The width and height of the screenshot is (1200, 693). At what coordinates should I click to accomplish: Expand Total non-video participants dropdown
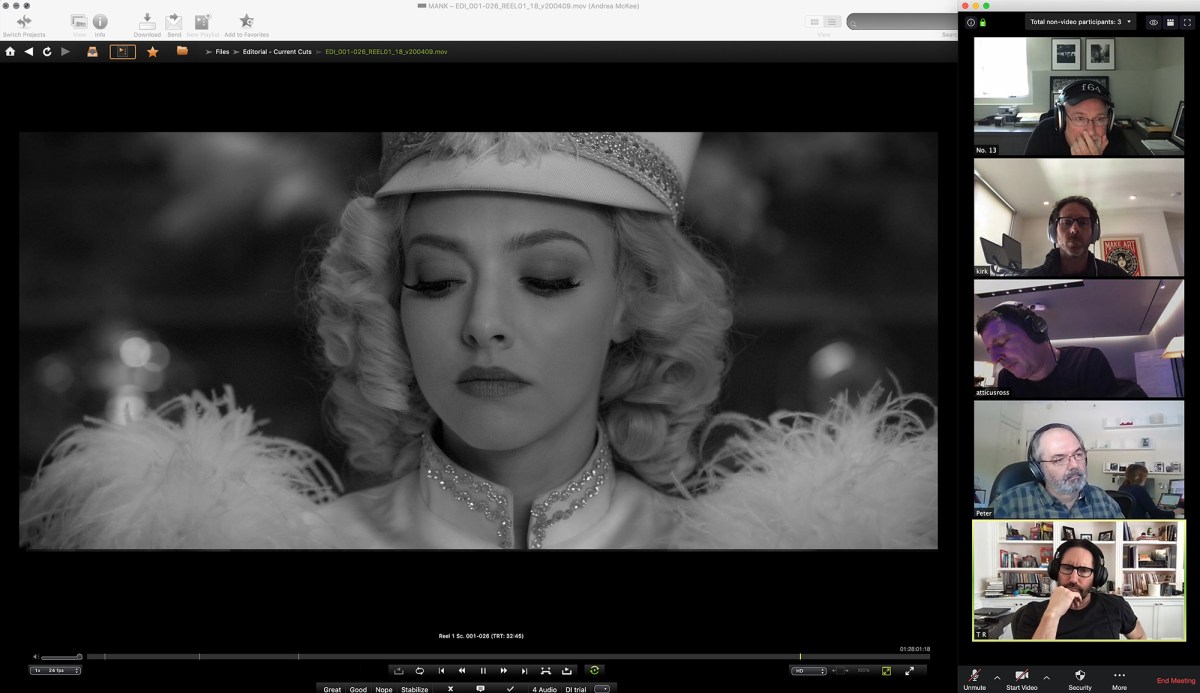(x=1080, y=22)
